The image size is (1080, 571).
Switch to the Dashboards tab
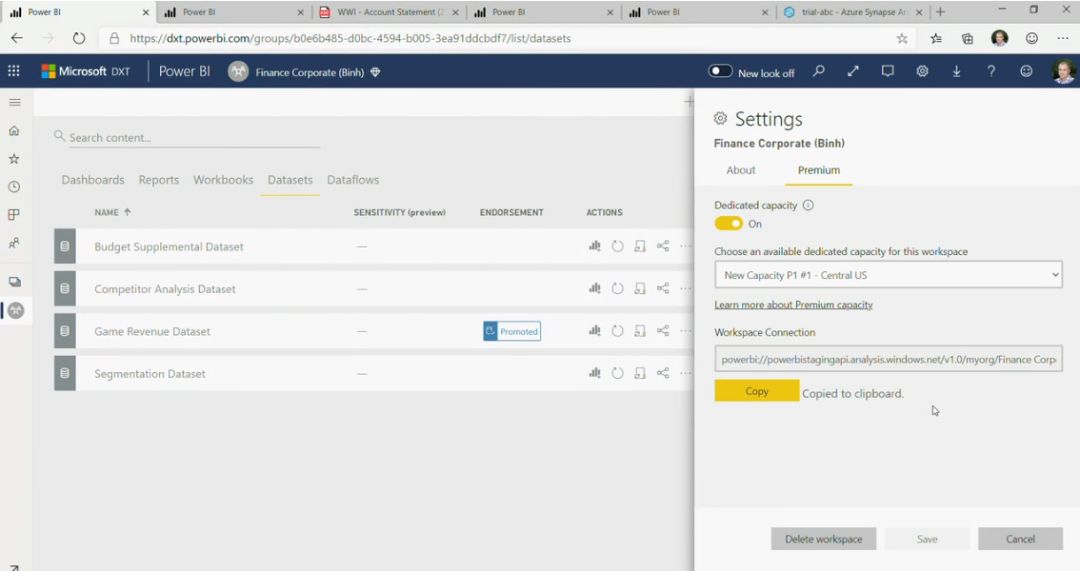click(93, 180)
